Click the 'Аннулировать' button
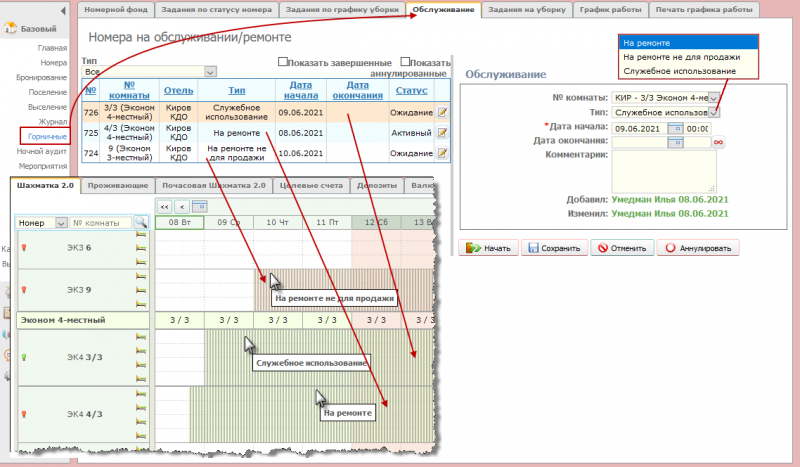The height and width of the screenshot is (467, 800). [x=699, y=248]
